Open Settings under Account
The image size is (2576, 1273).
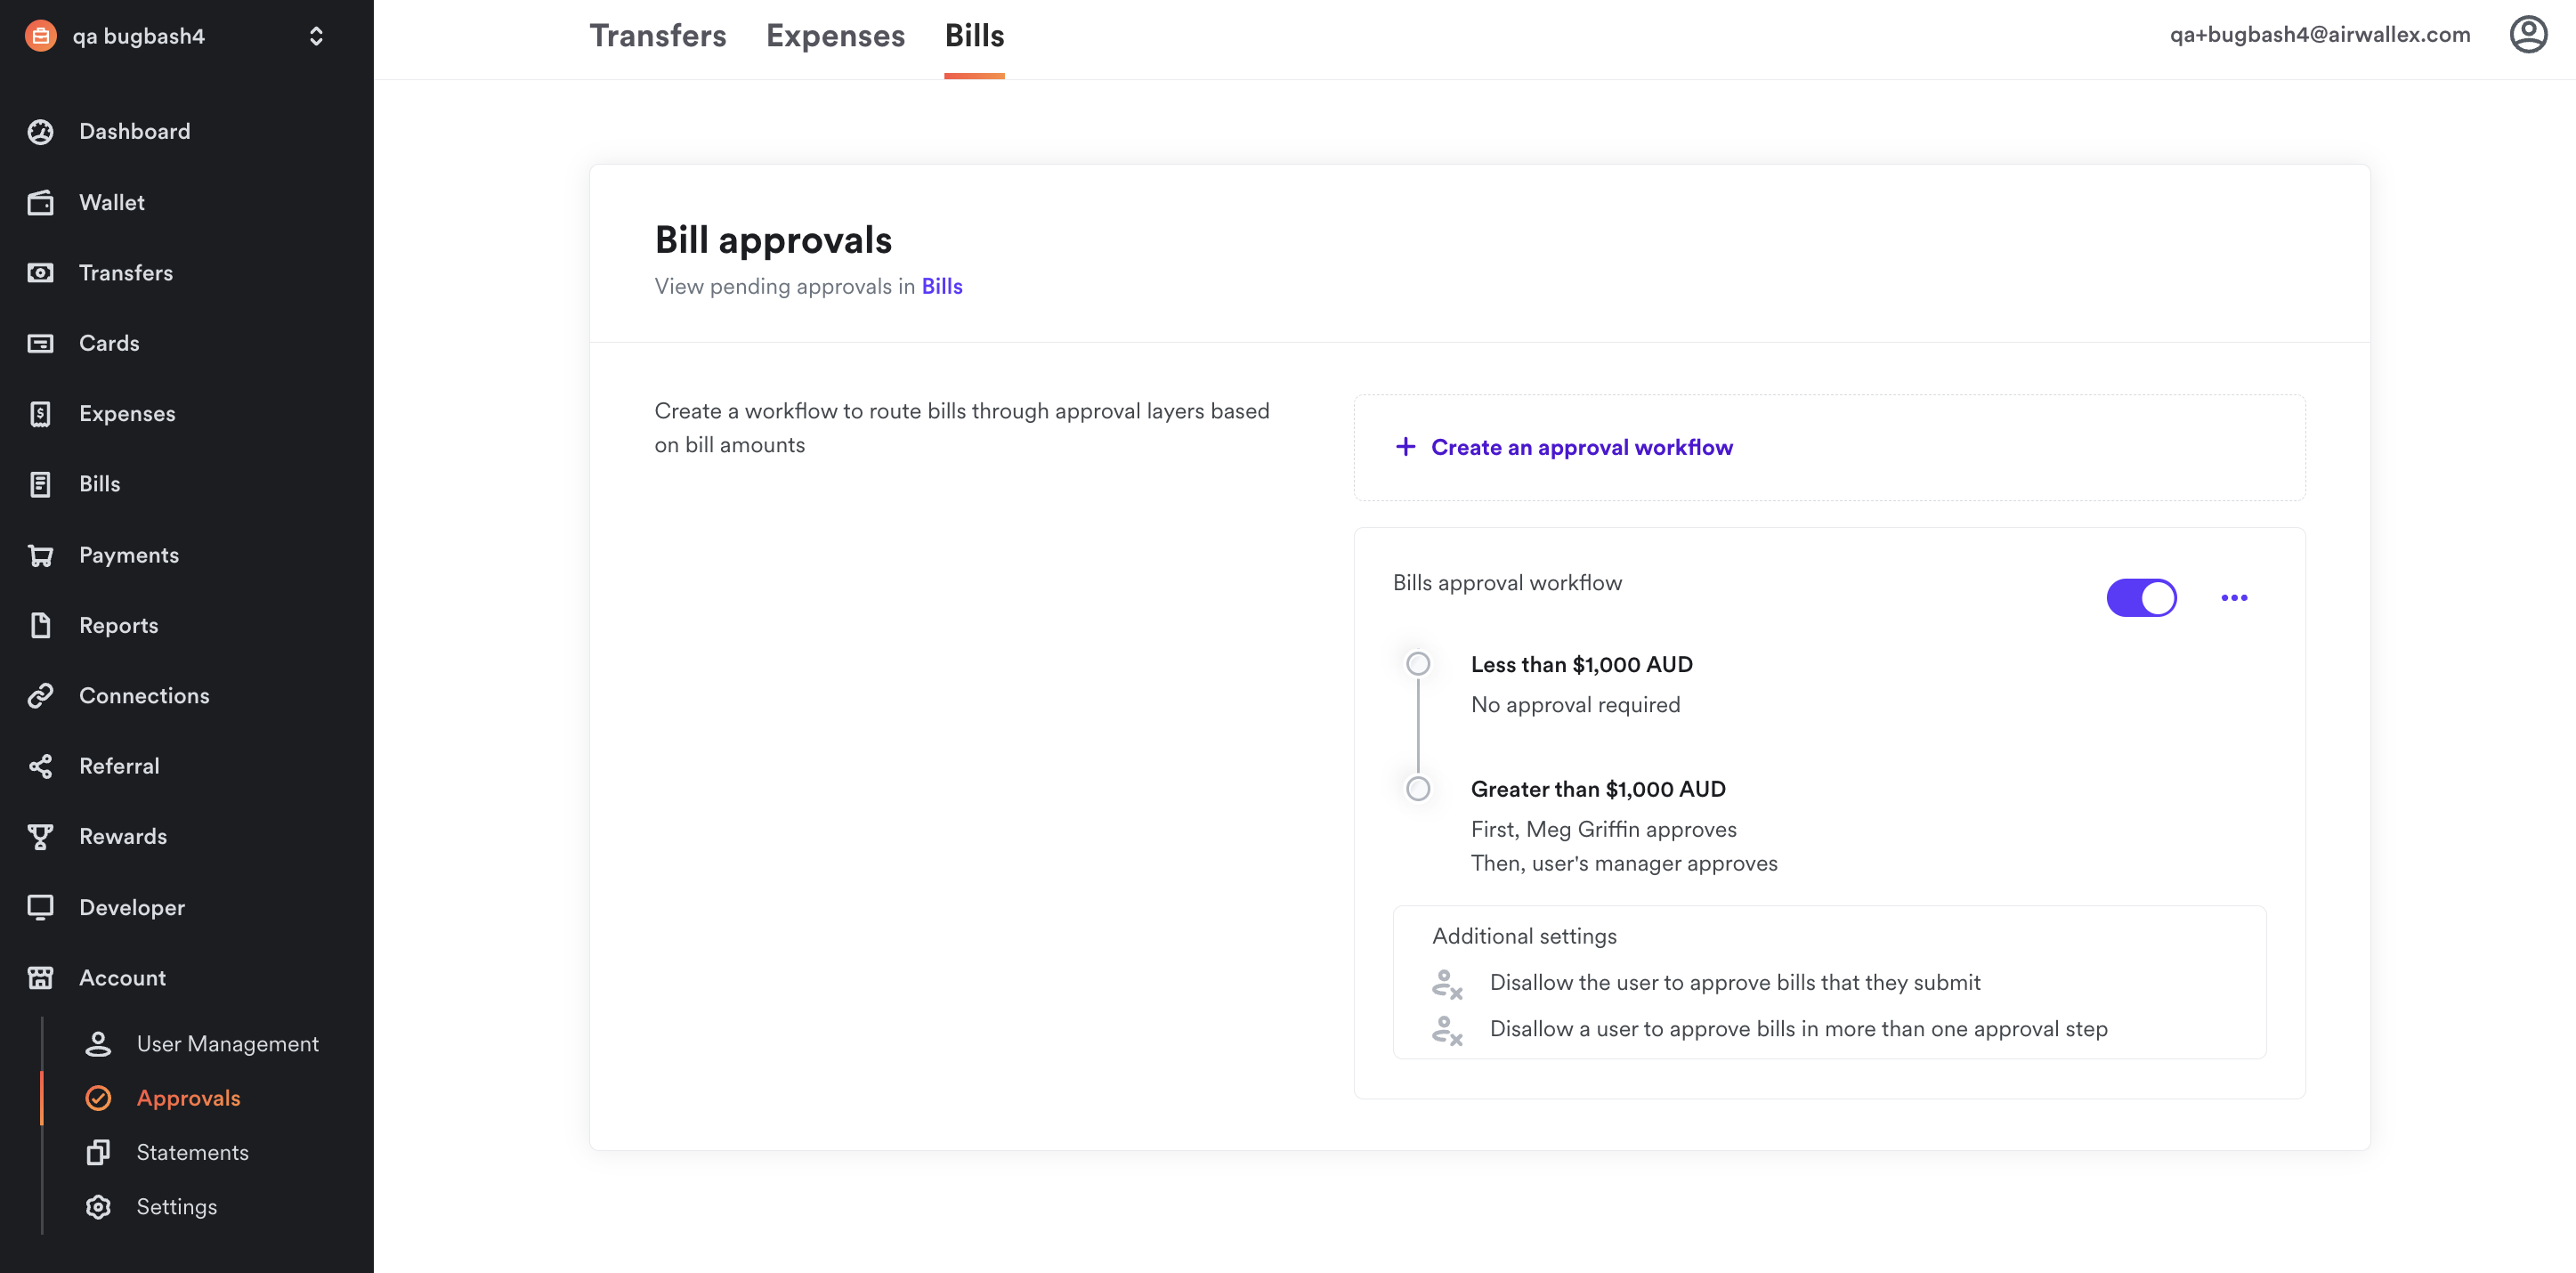pyautogui.click(x=177, y=1207)
